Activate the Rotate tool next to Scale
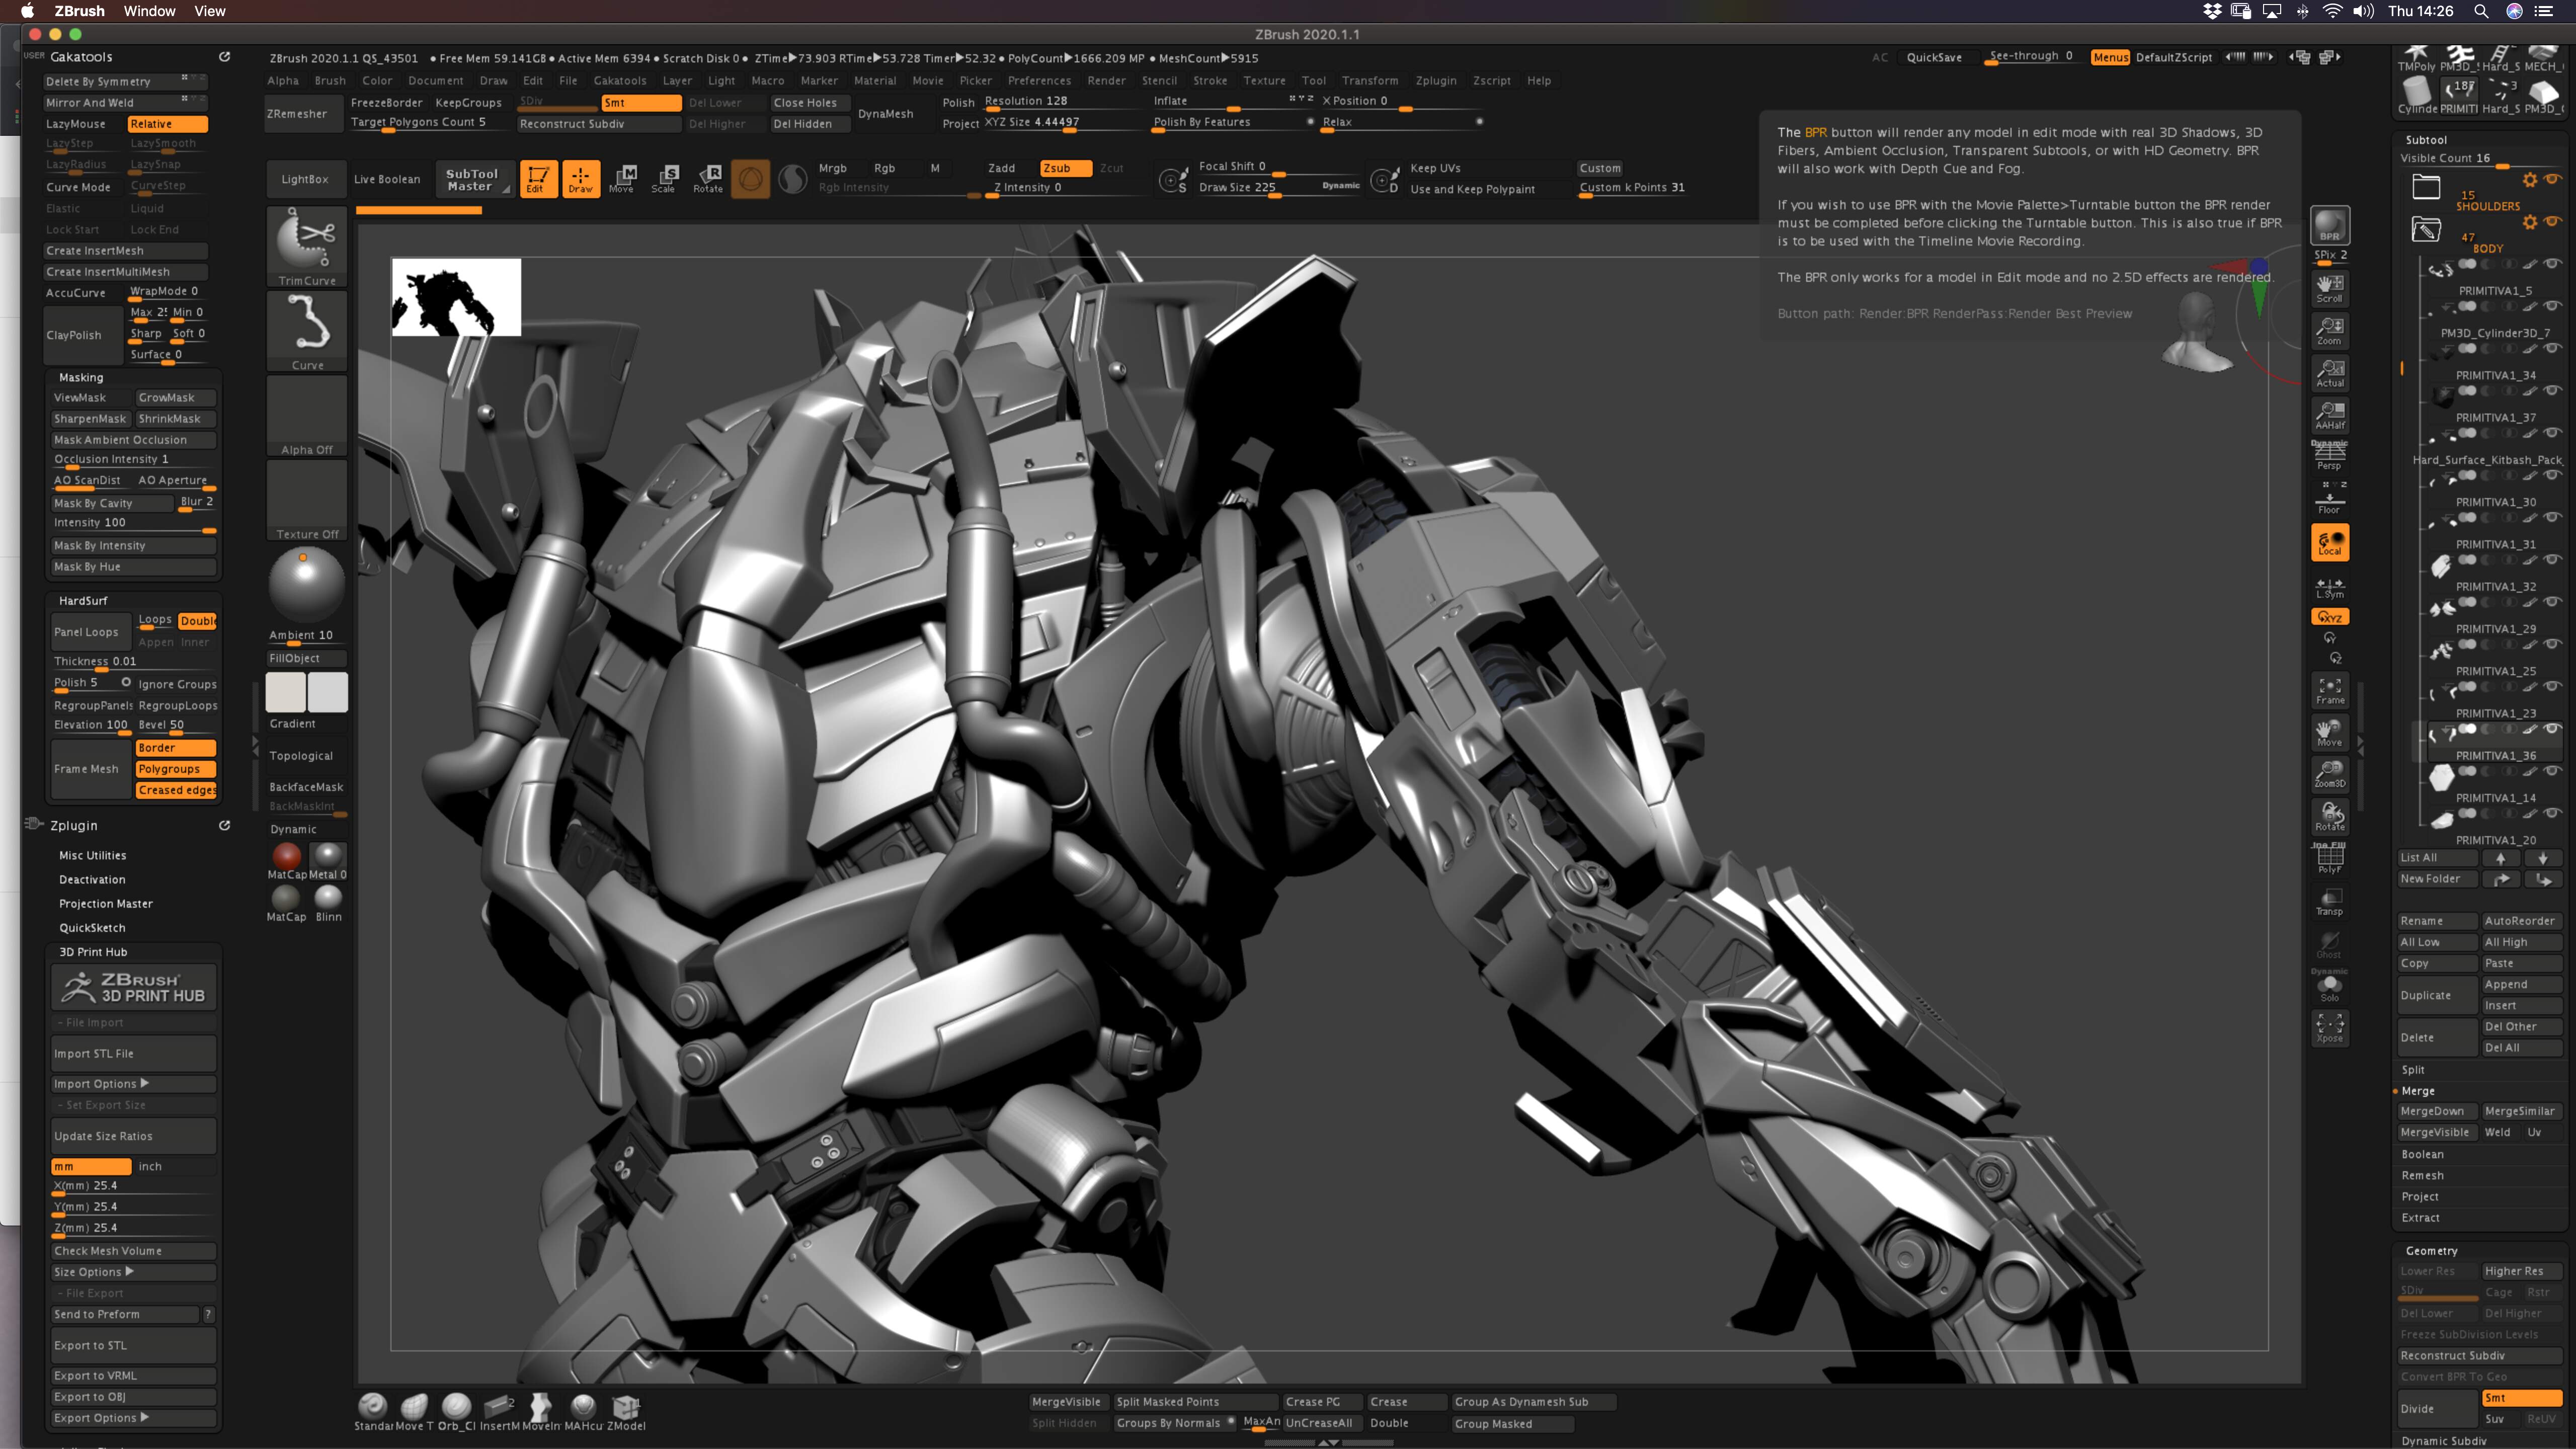Viewport: 2576px width, 1449px height. [x=709, y=178]
